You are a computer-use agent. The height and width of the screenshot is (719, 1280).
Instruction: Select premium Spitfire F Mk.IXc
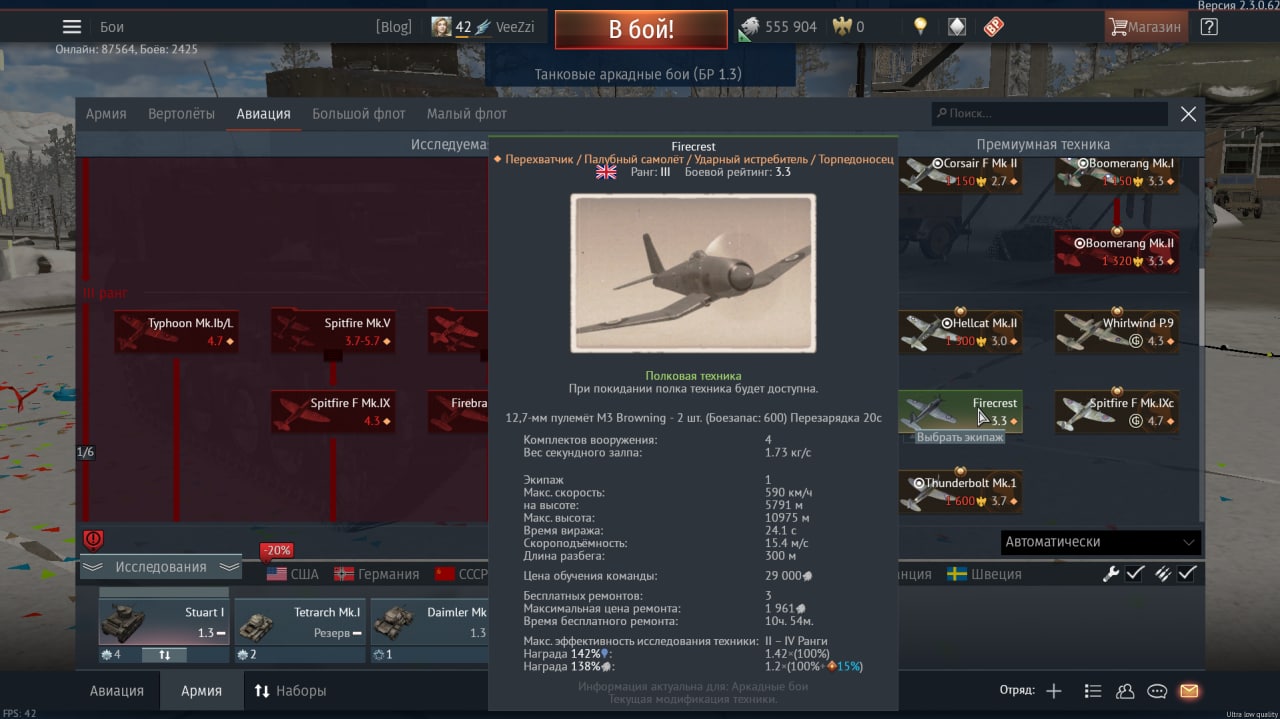coord(1117,412)
